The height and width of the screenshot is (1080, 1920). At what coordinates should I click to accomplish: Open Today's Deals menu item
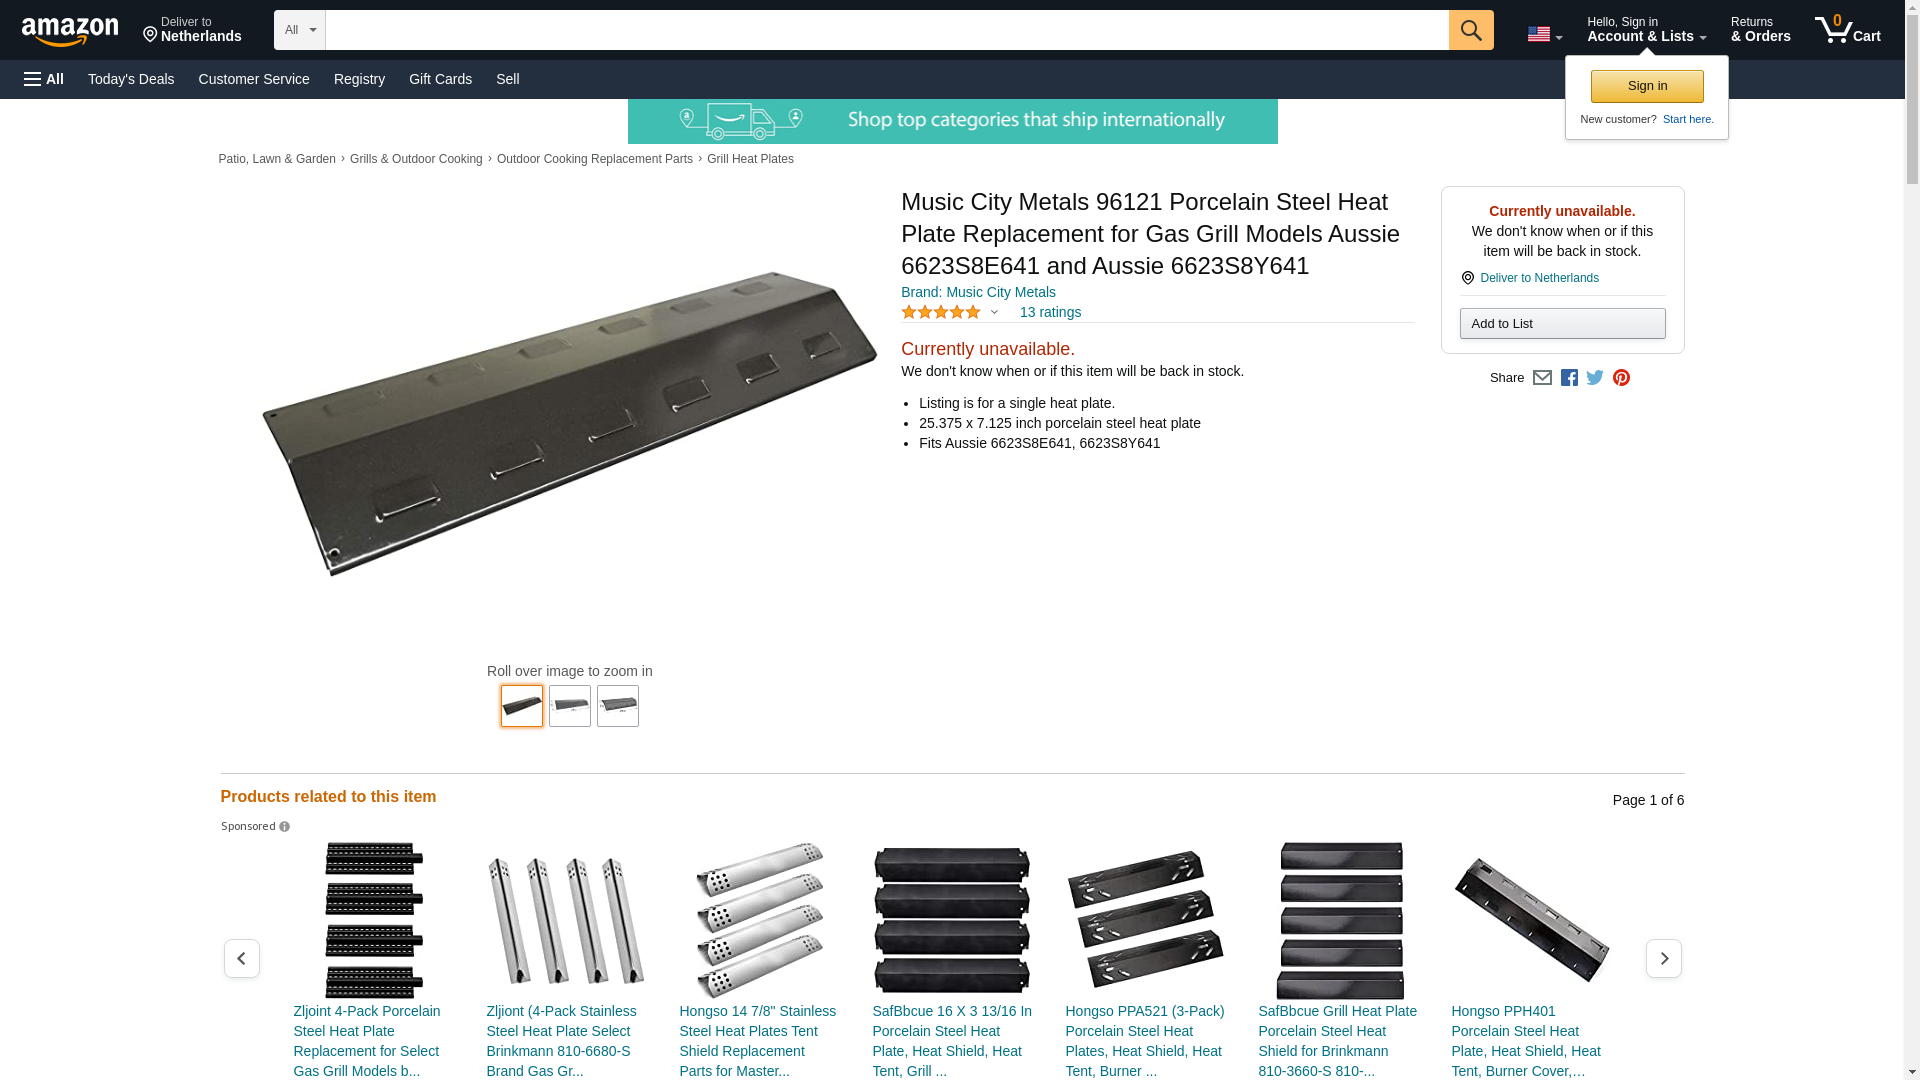click(131, 79)
